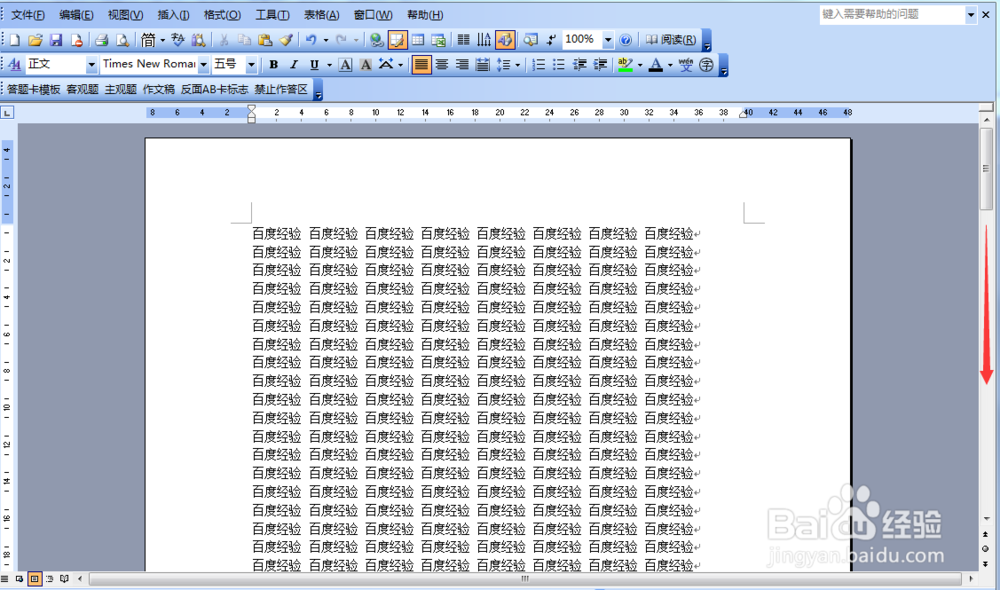The image size is (1000, 590).
Task: Click the 简 Chinese conversion icon
Action: tap(148, 40)
